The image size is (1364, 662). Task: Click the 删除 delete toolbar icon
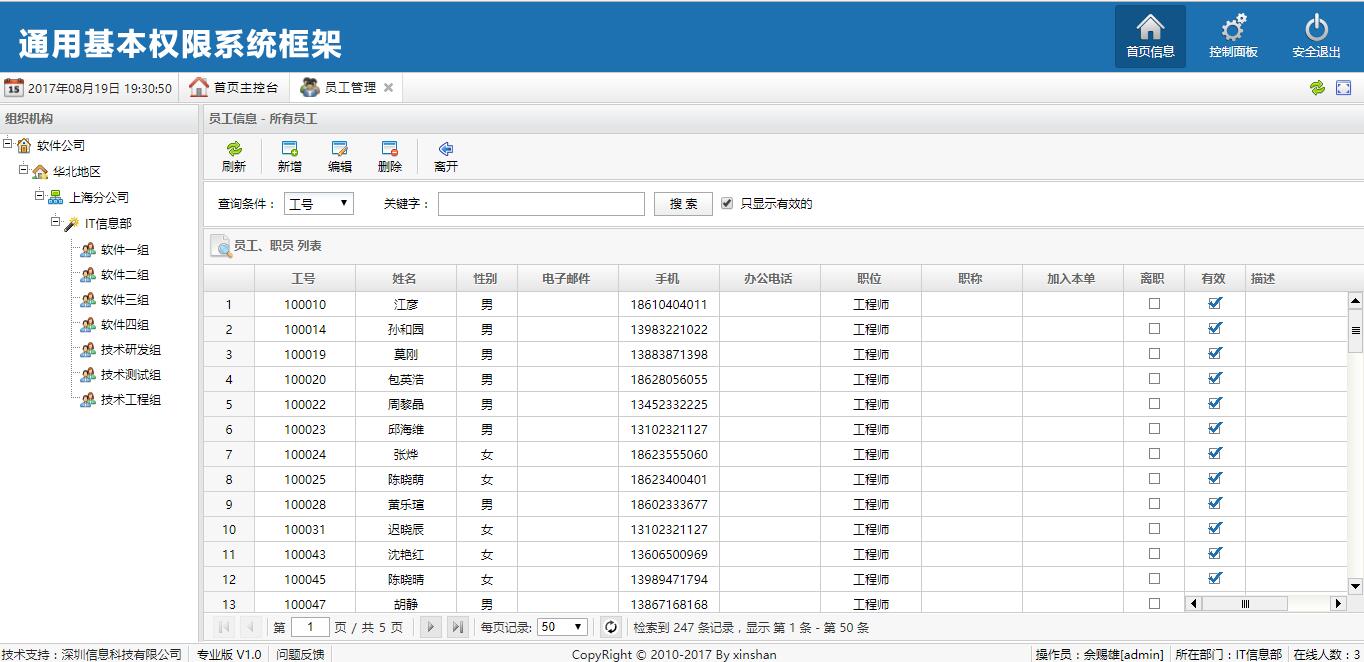coord(390,149)
